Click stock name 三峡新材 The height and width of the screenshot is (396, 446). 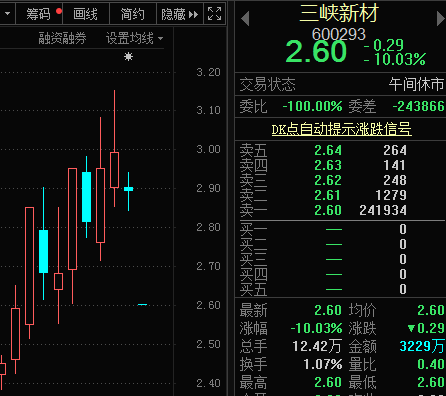339,13
